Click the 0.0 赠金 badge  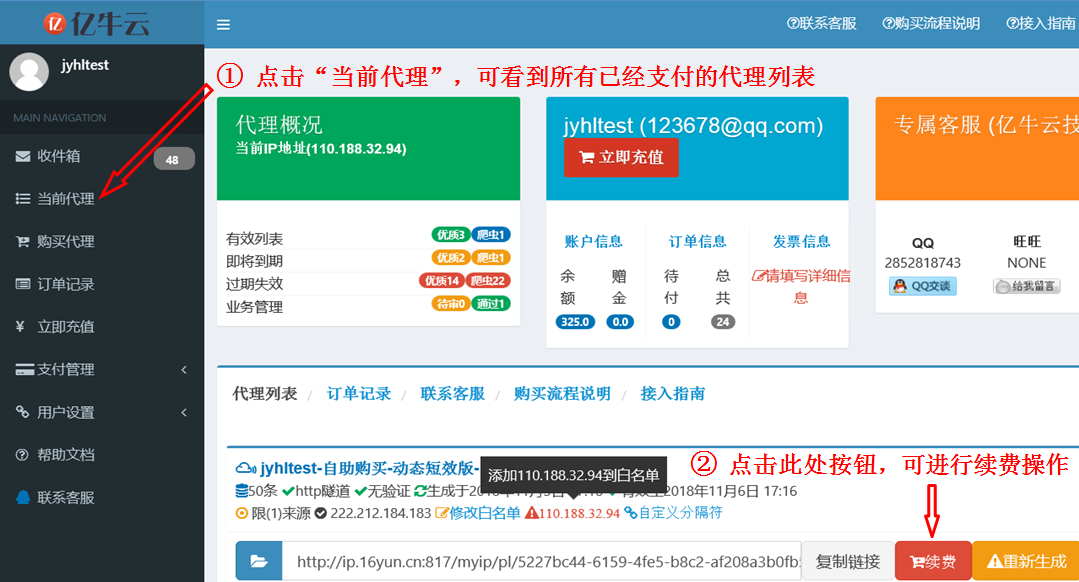point(620,322)
